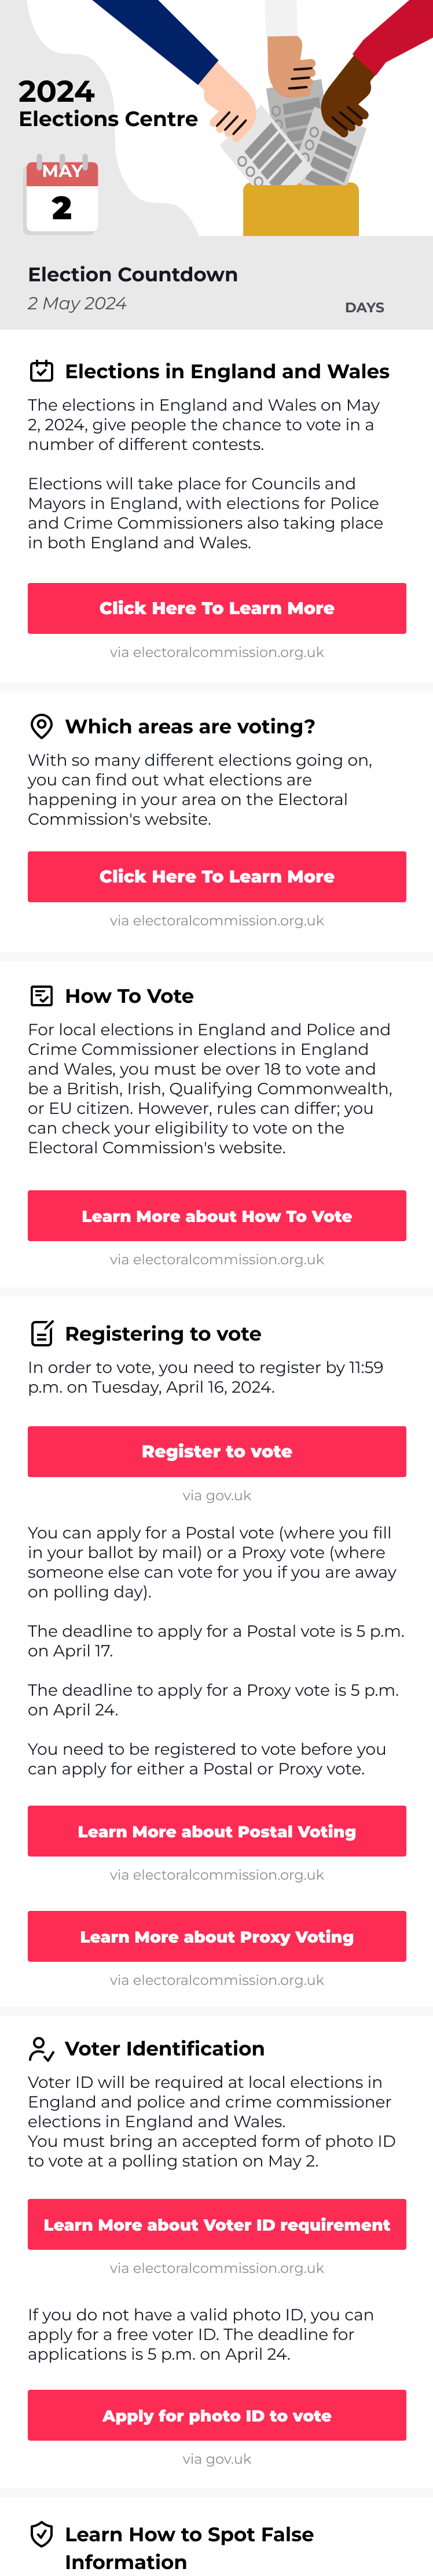Click electoralcommission.org.uk link under Postal Voting button

217,1875
